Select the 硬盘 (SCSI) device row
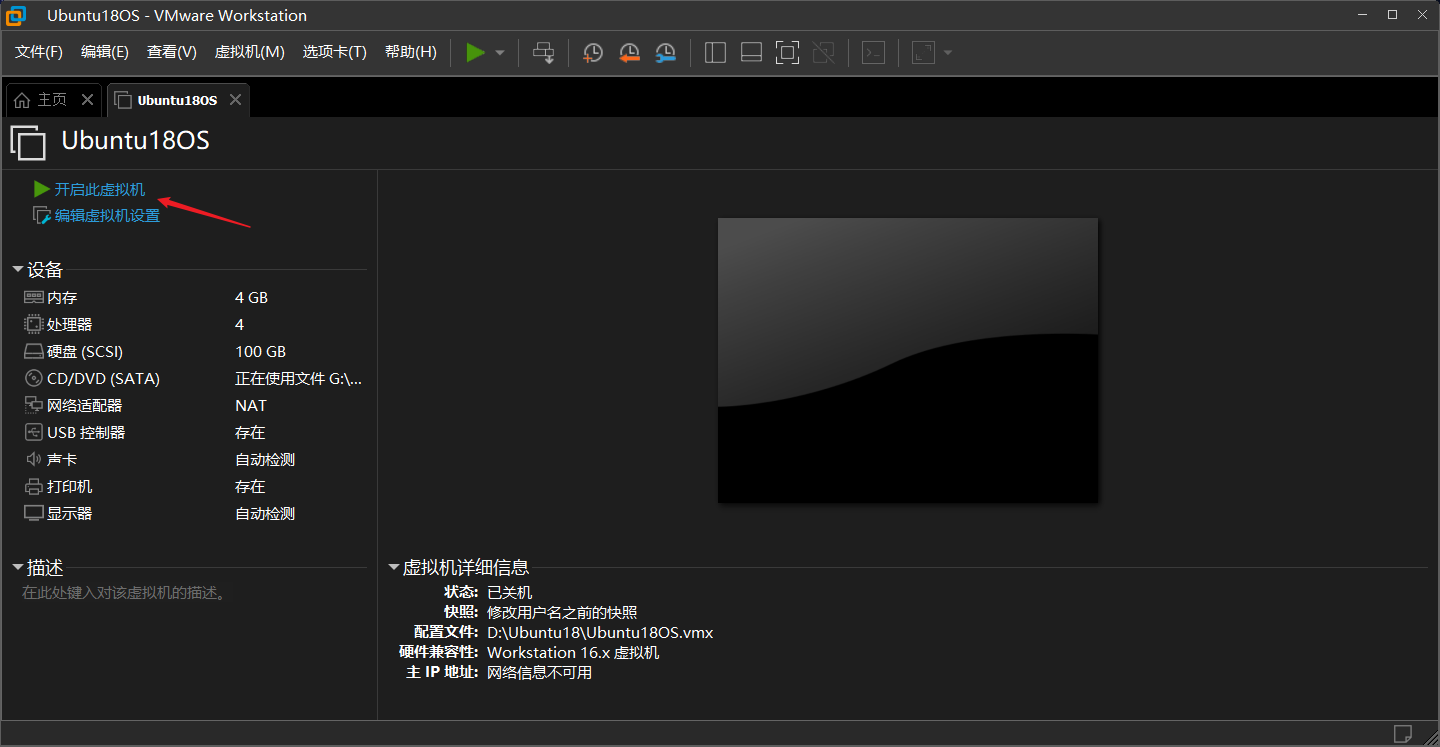Image resolution: width=1440 pixels, height=747 pixels. [x=193, y=352]
